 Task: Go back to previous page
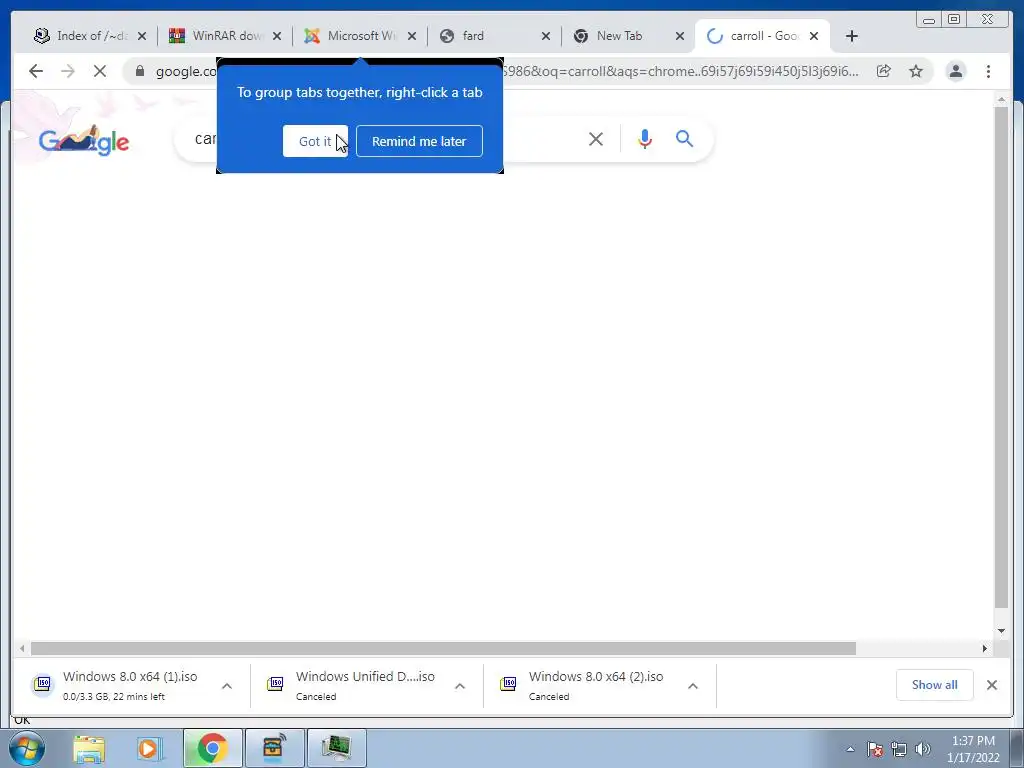[x=36, y=71]
